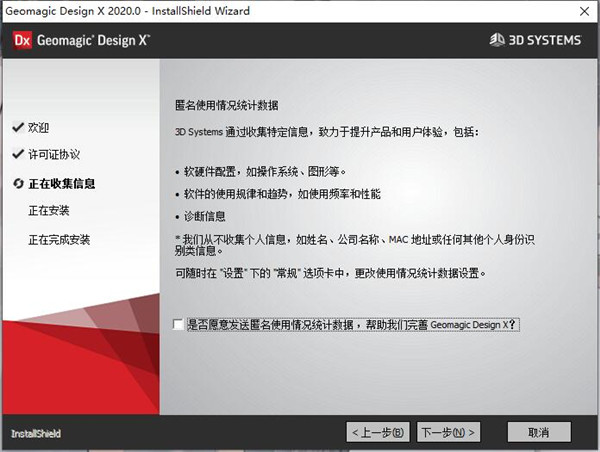The width and height of the screenshot is (600, 452).
Task: Select the 正在收集信息 step label
Action: [62, 184]
